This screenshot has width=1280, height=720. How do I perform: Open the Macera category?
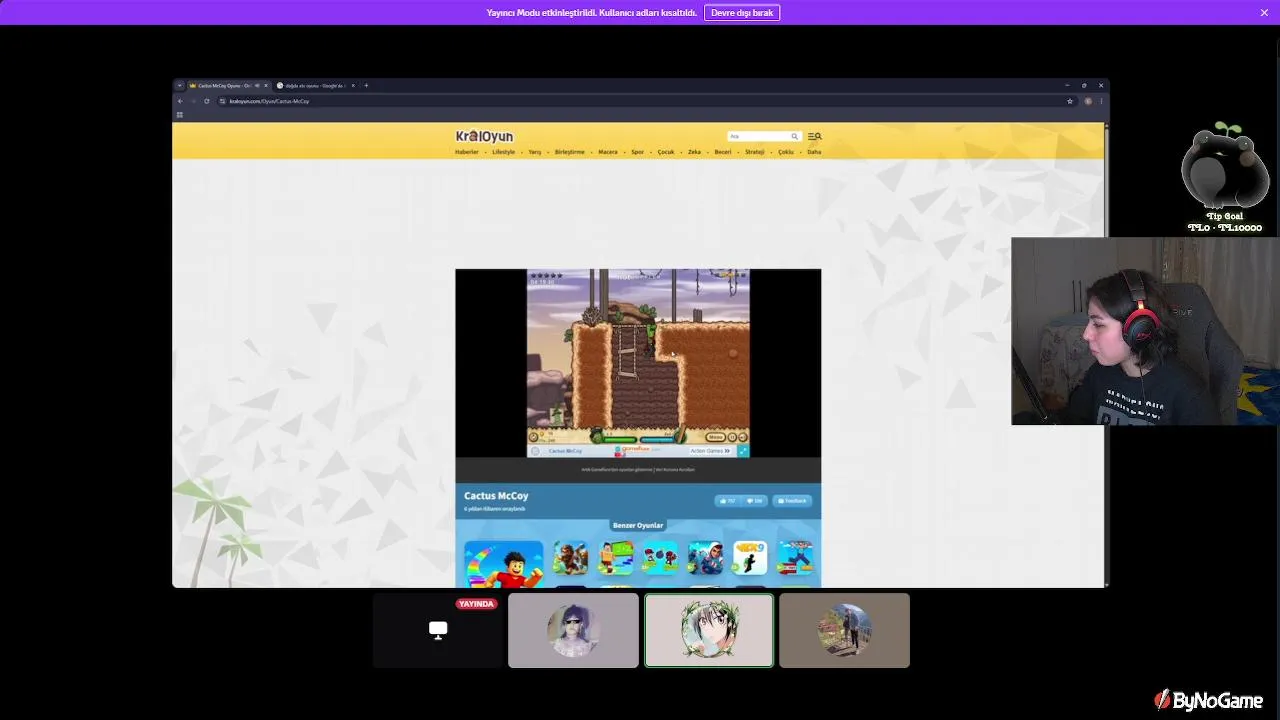click(x=608, y=152)
